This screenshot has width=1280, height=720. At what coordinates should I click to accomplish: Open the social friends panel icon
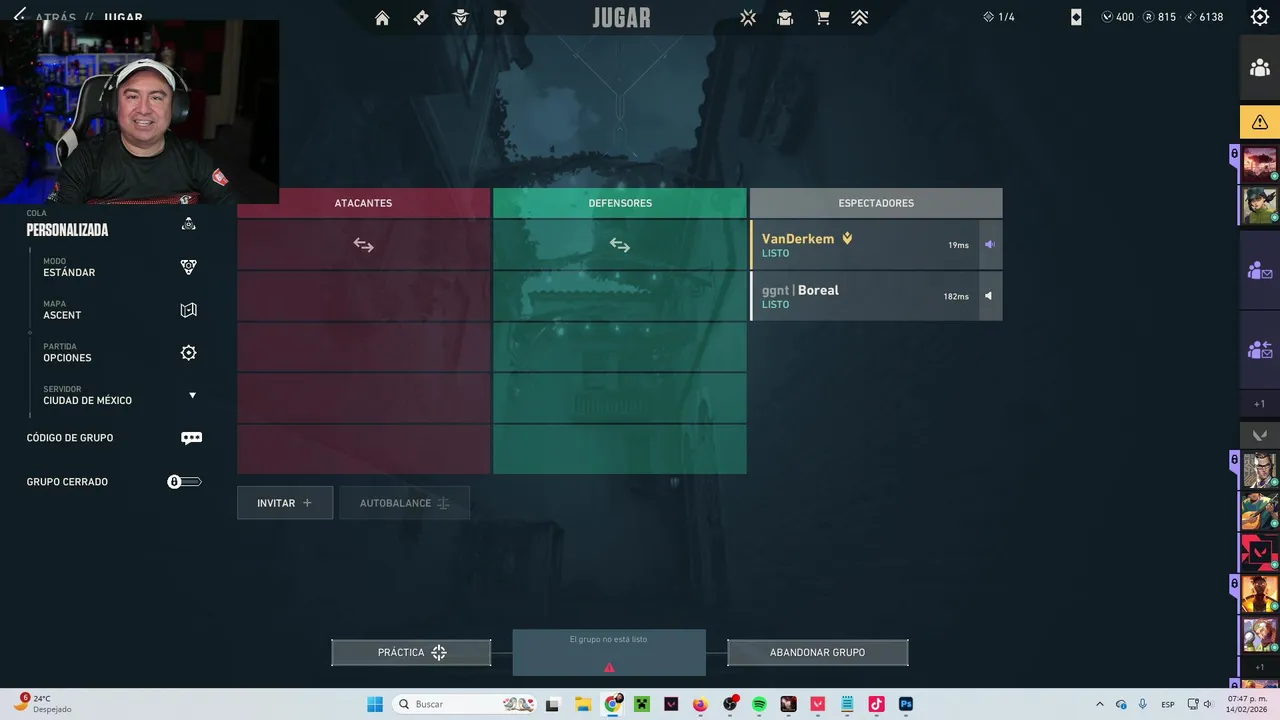[x=1260, y=68]
